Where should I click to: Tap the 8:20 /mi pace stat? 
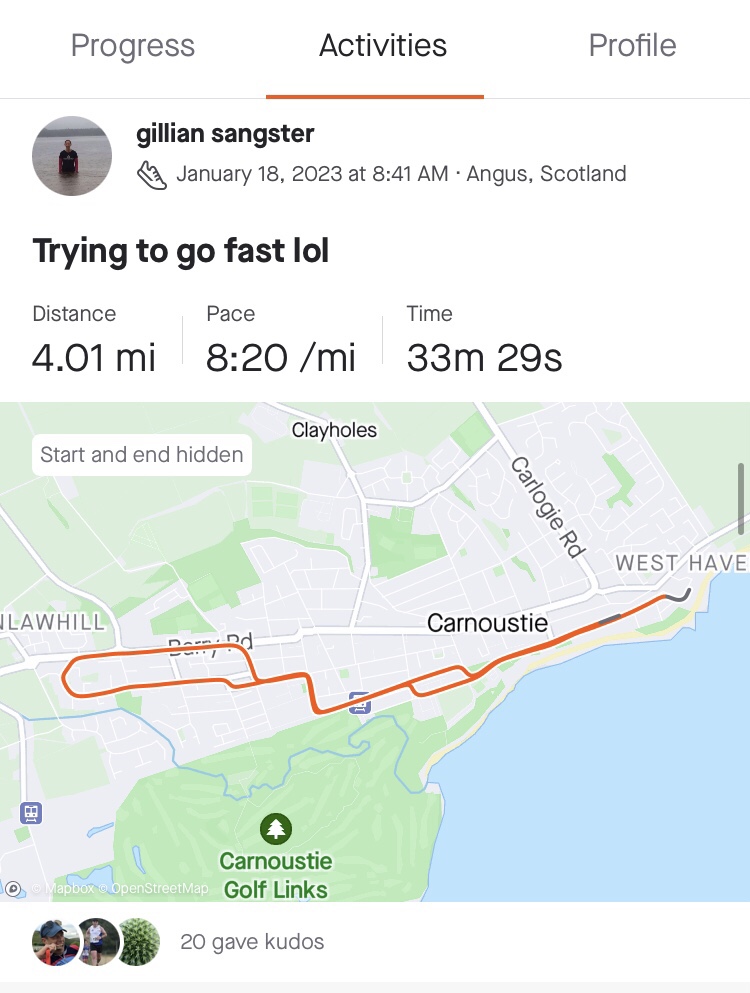click(x=281, y=358)
